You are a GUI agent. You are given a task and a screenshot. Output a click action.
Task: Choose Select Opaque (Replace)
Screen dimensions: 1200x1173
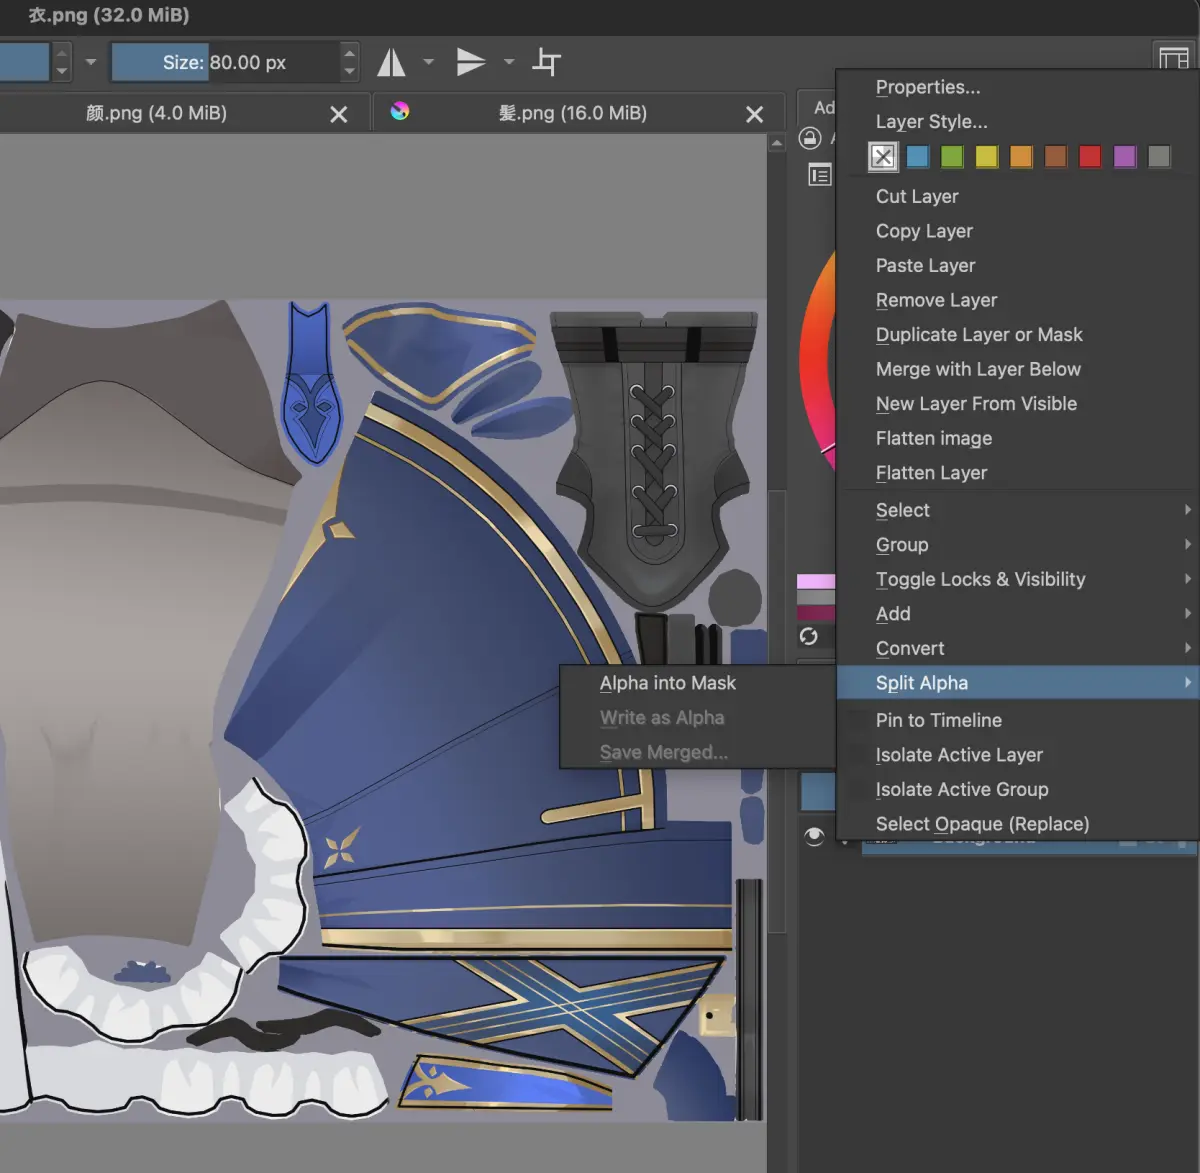(x=1017, y=824)
